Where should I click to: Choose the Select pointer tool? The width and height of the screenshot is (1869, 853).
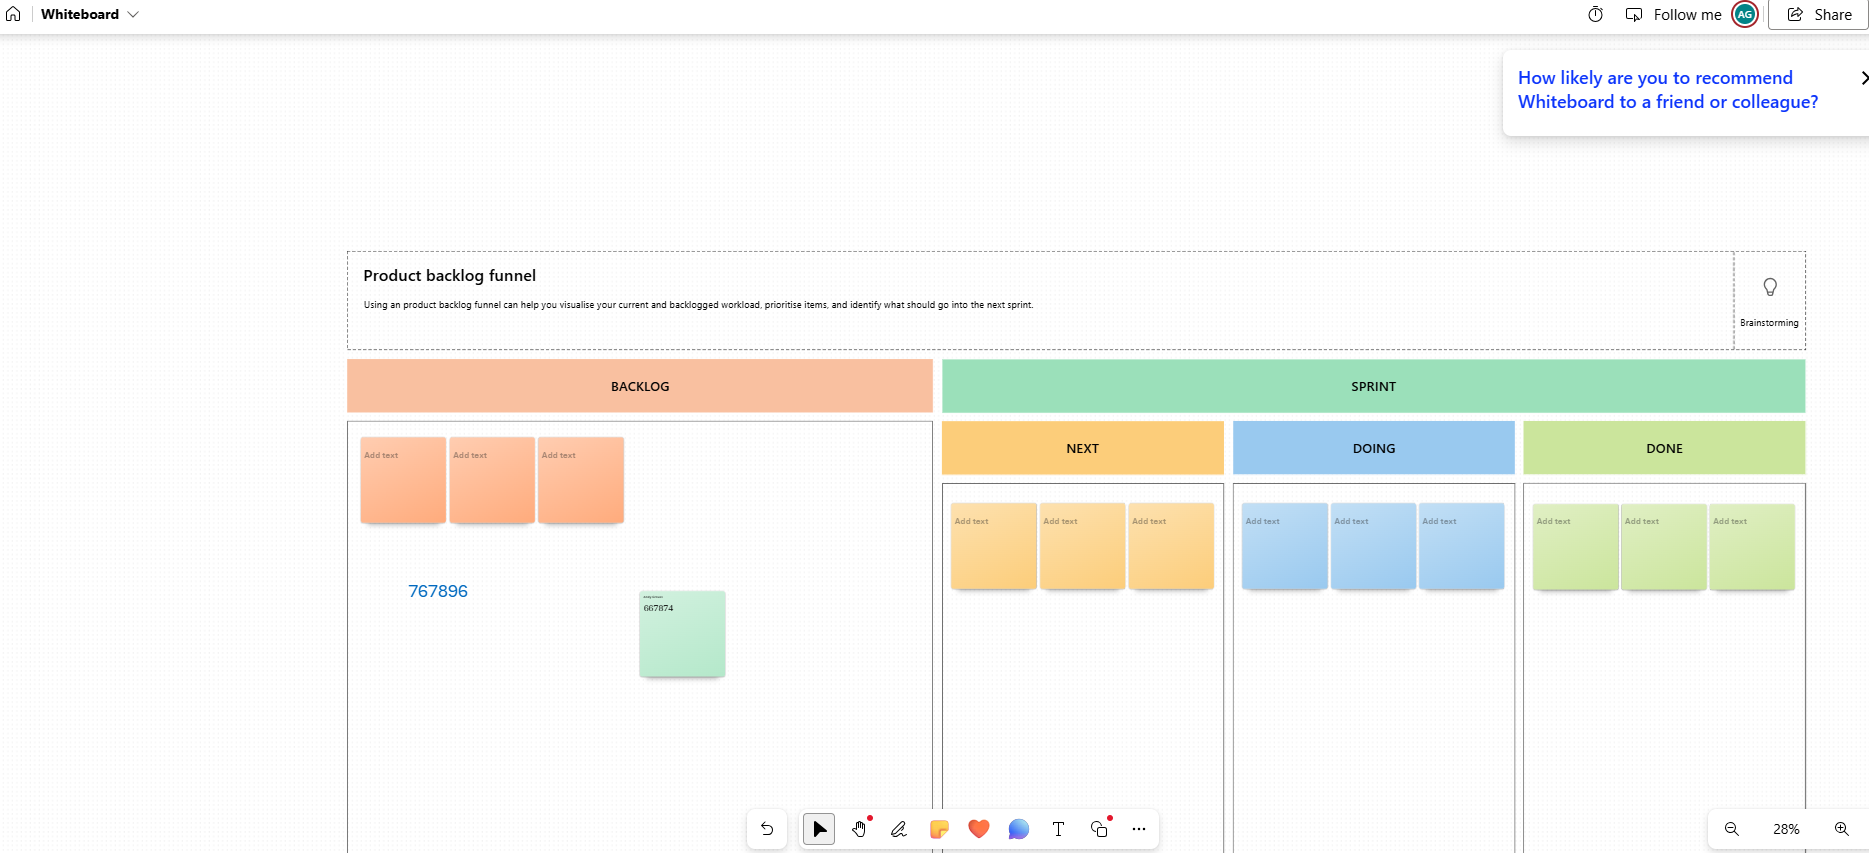tap(819, 829)
